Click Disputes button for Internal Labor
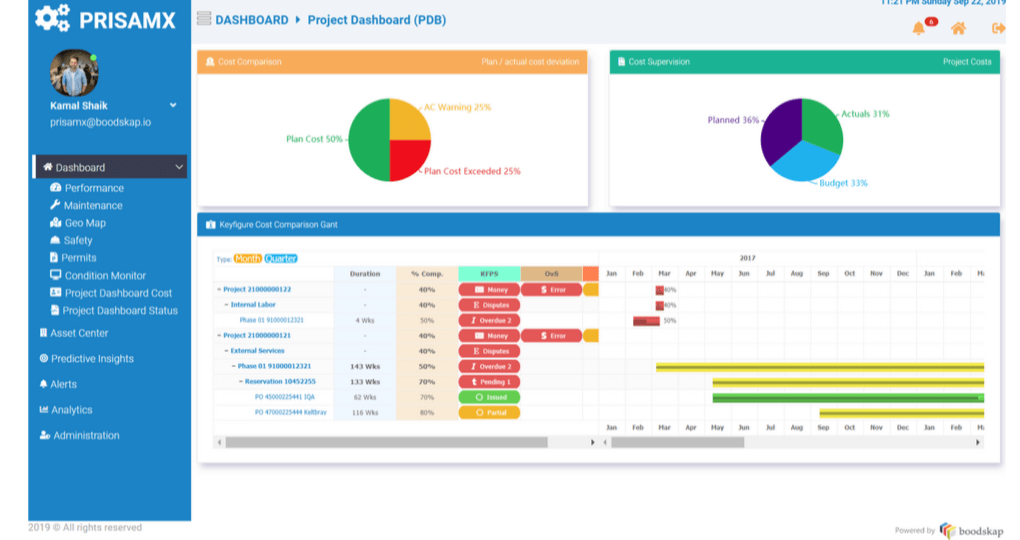This screenshot has width=1020, height=540. click(489, 305)
